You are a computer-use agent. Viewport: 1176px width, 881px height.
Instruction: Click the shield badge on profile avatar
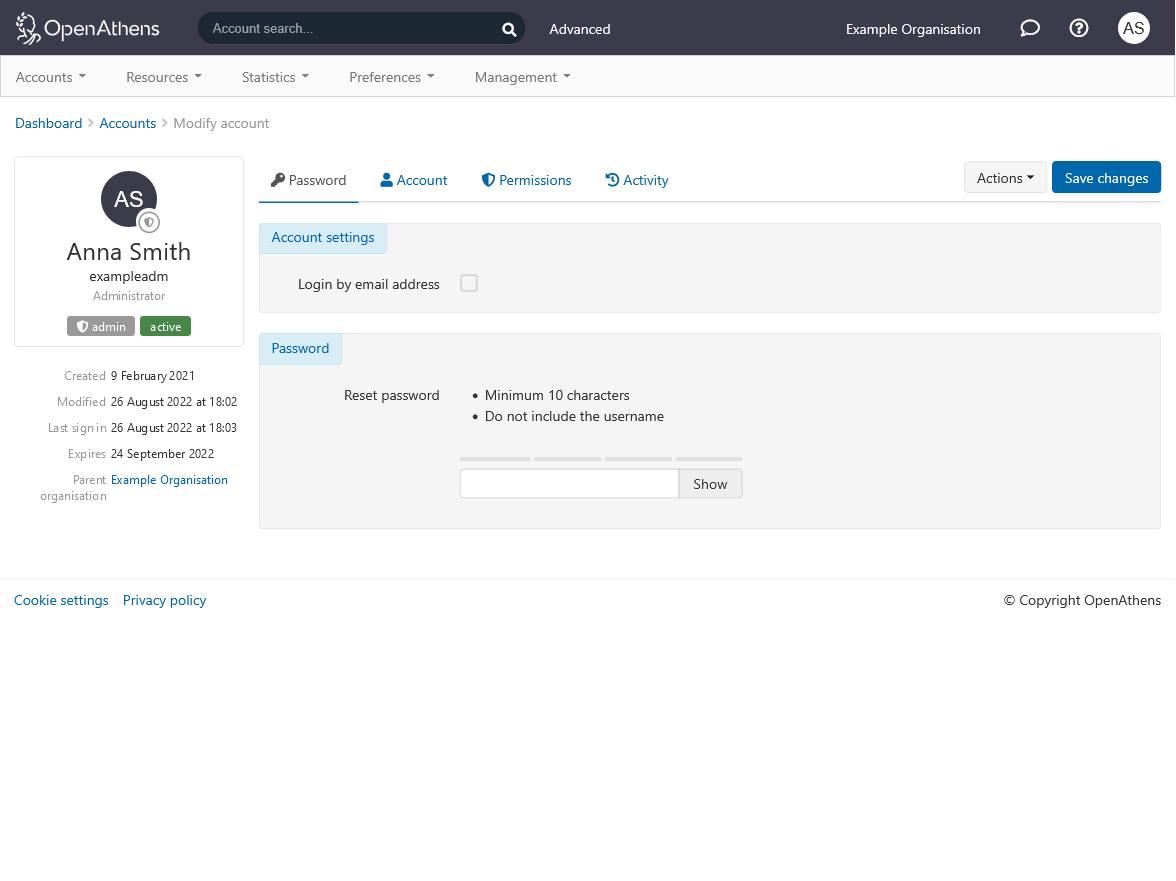148,222
